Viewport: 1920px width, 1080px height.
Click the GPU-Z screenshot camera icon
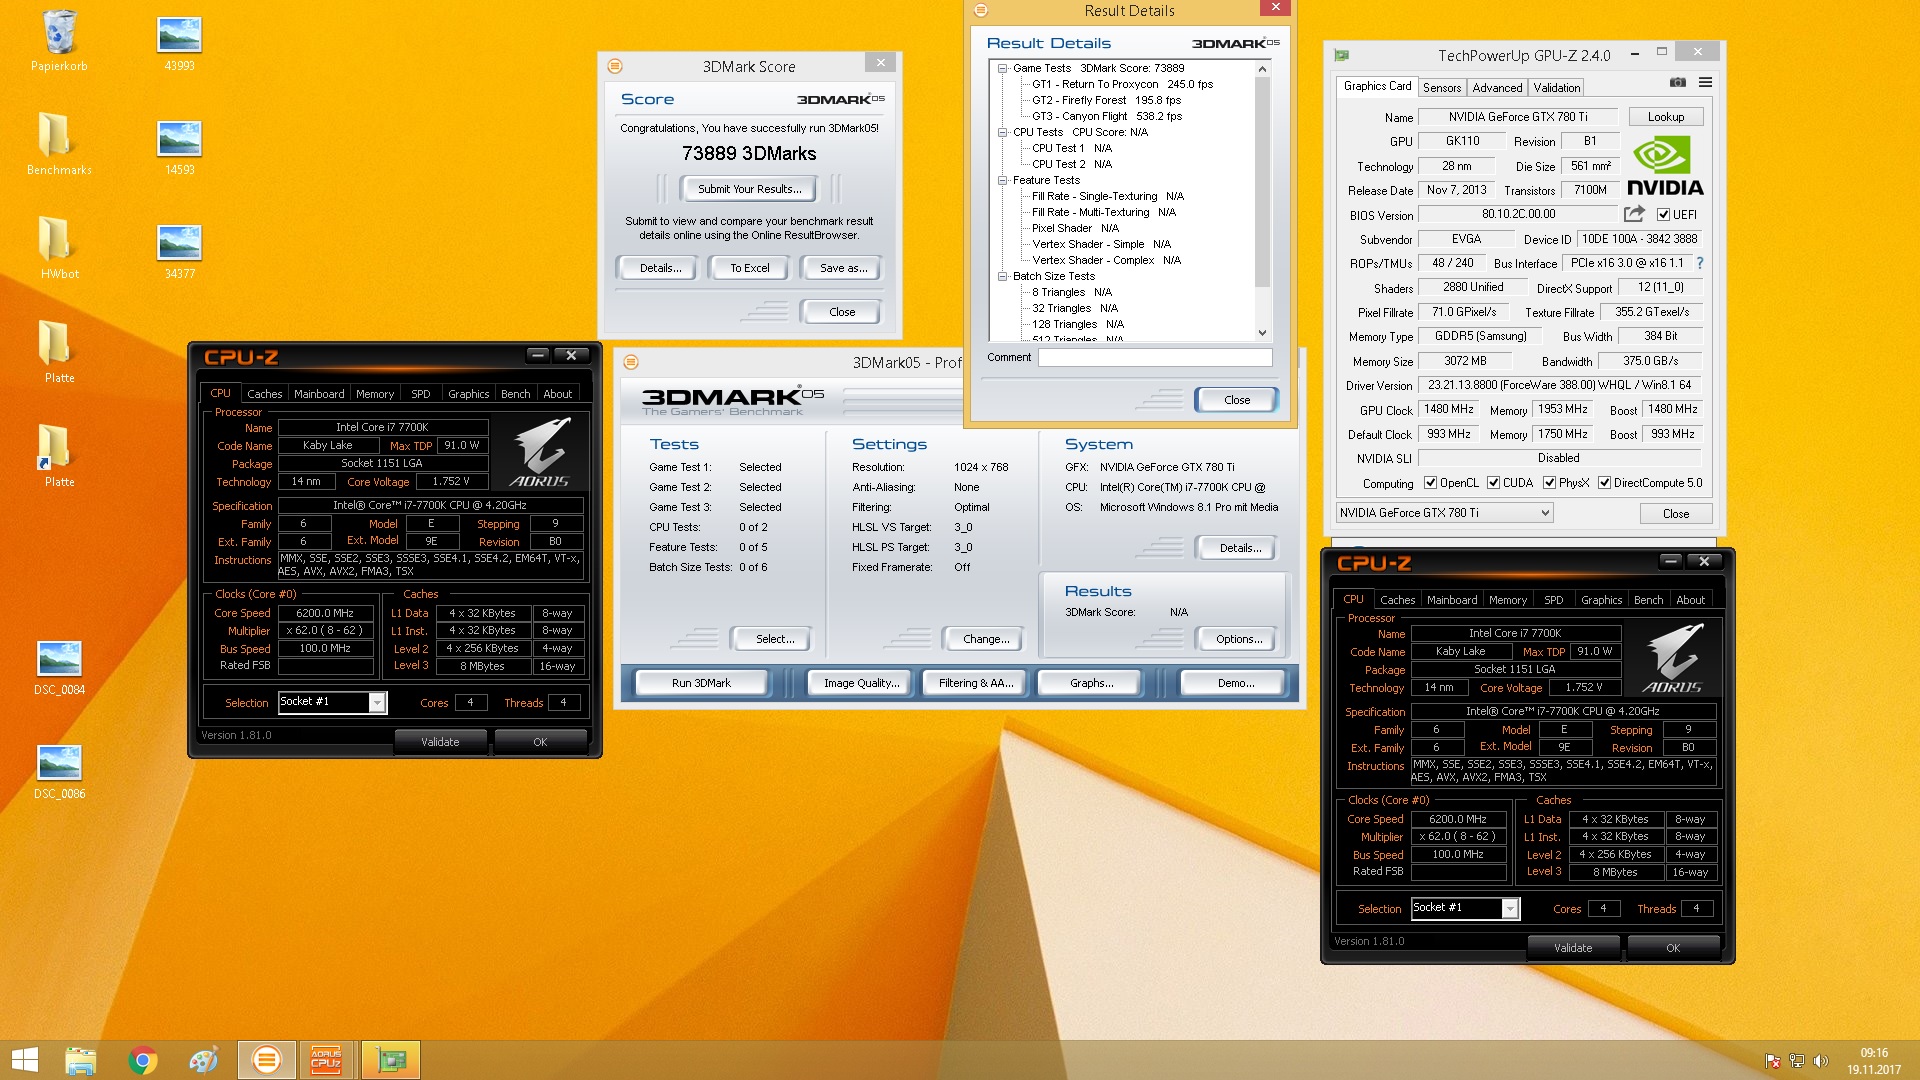tap(1678, 83)
